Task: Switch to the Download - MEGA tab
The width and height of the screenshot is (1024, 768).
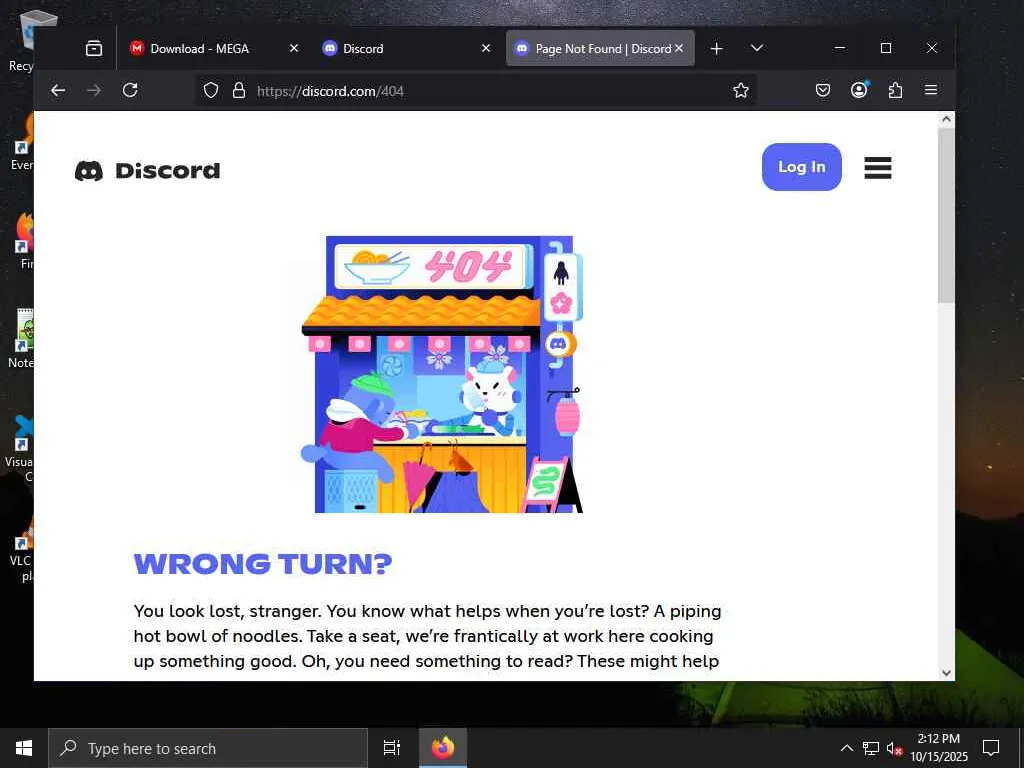Action: point(213,48)
